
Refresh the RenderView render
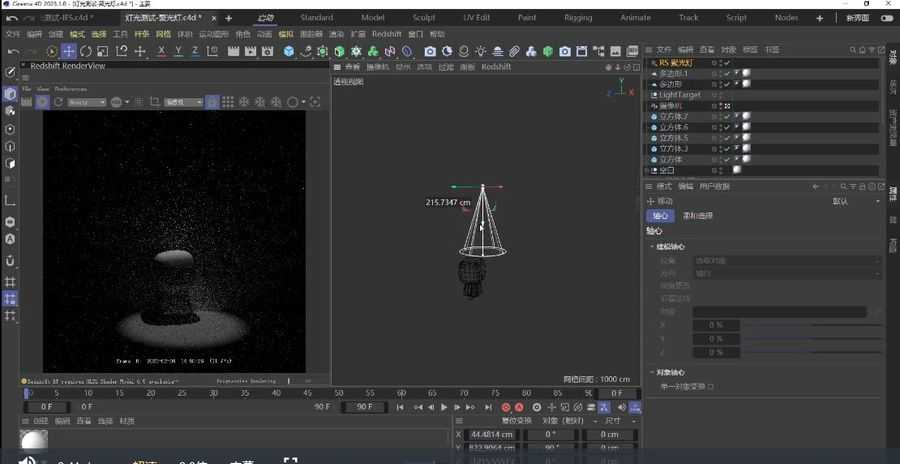tap(58, 102)
